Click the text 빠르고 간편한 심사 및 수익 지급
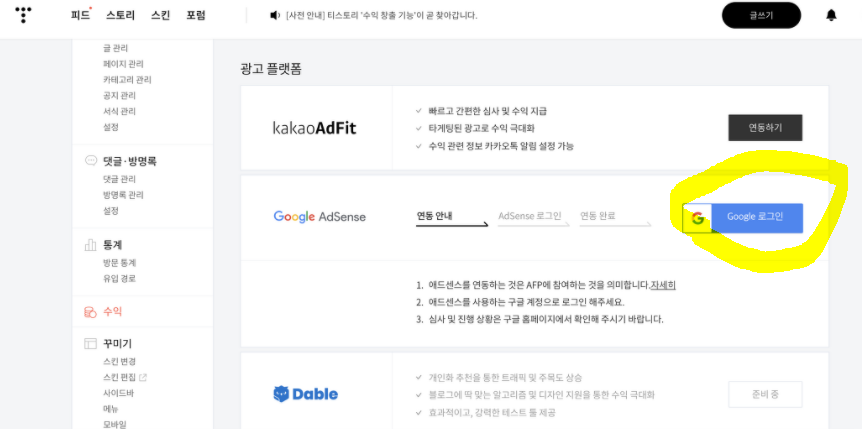 click(488, 111)
